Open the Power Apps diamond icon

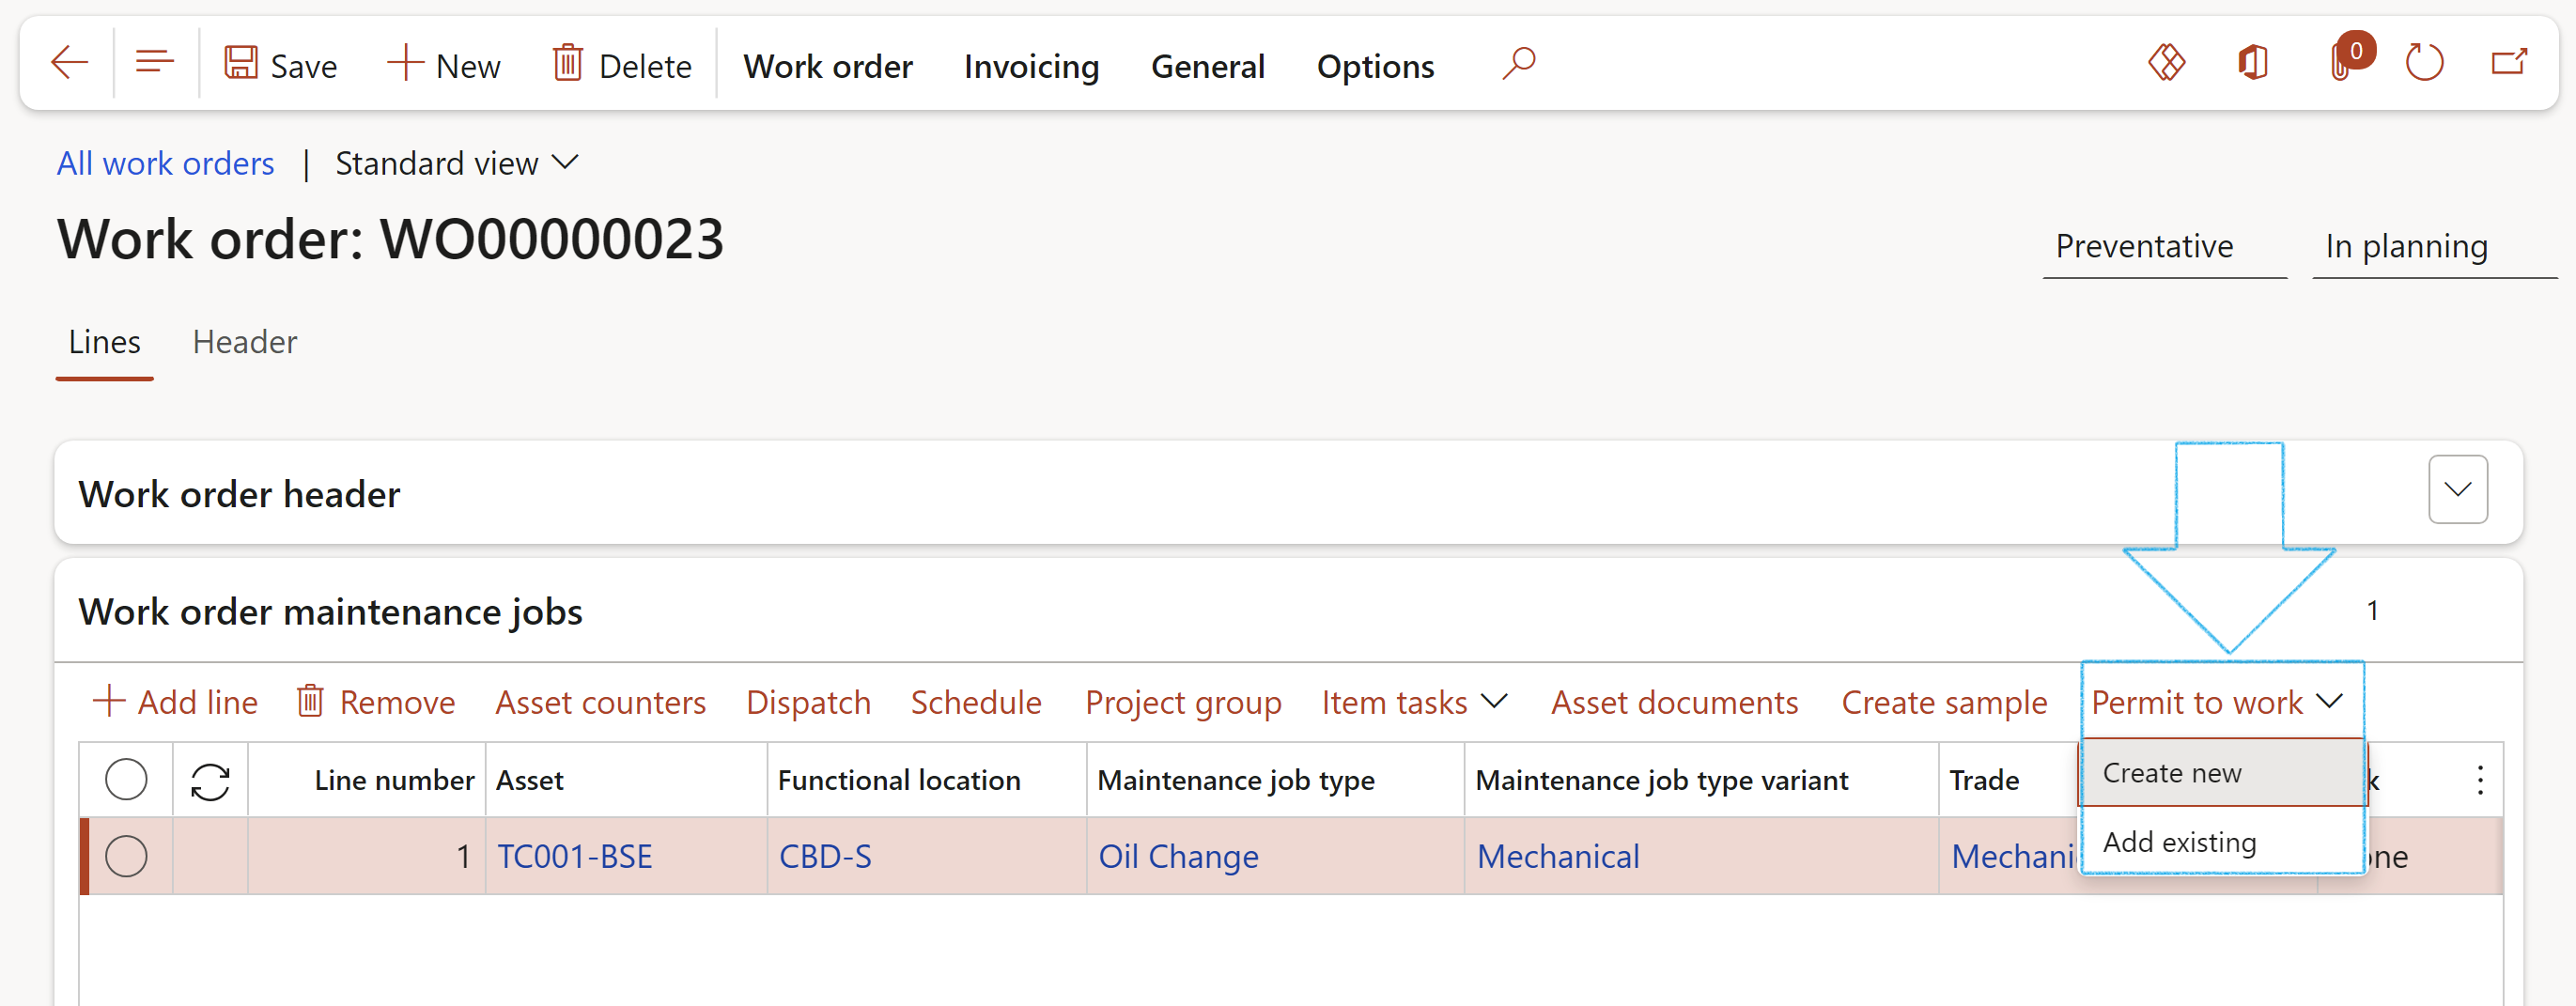tap(2166, 64)
